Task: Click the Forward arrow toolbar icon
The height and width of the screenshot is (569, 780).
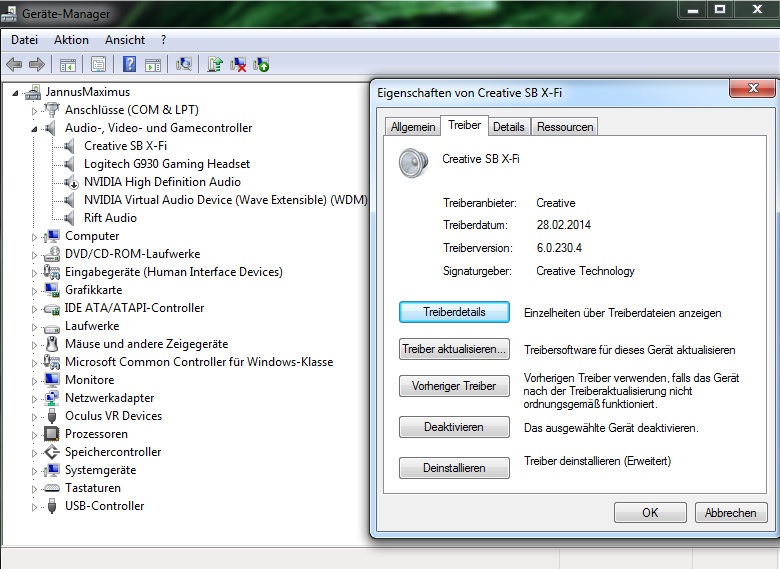Action: click(x=37, y=64)
